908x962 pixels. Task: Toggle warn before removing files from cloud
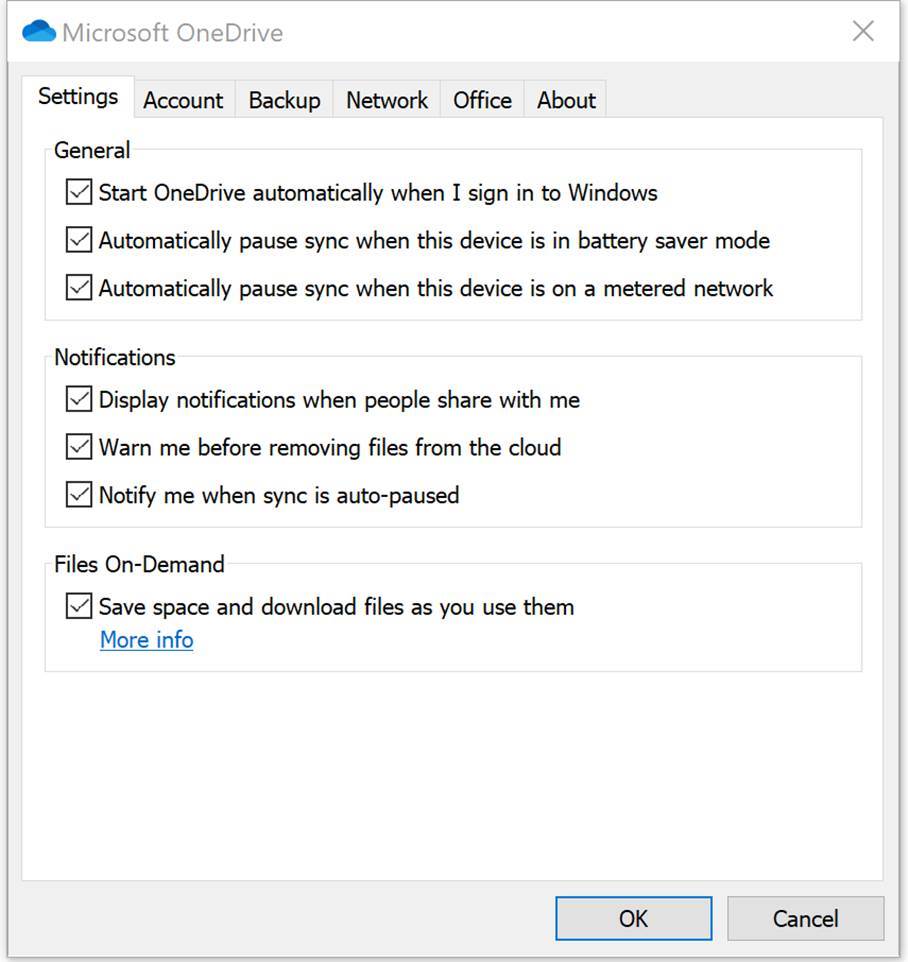point(79,447)
